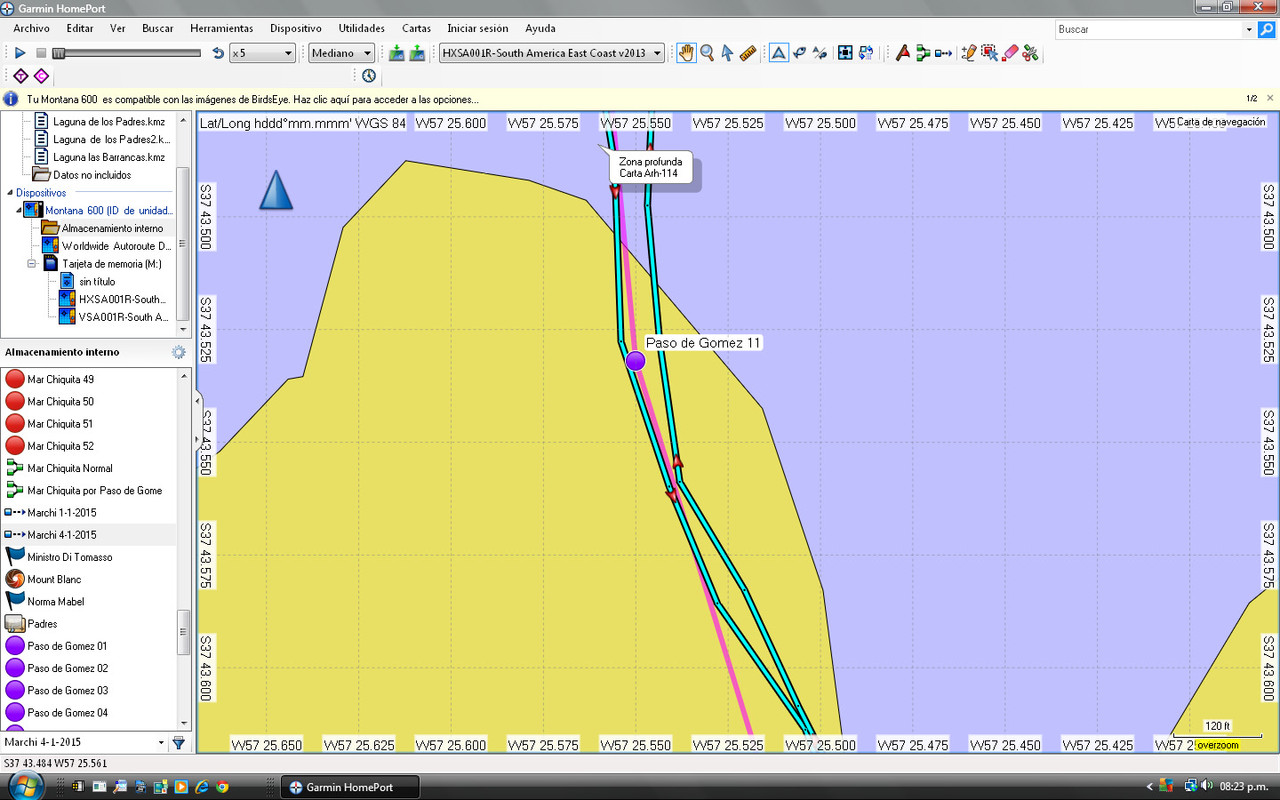Image resolution: width=1280 pixels, height=800 pixels.
Task: Click the send to device icon
Action: click(x=397, y=53)
